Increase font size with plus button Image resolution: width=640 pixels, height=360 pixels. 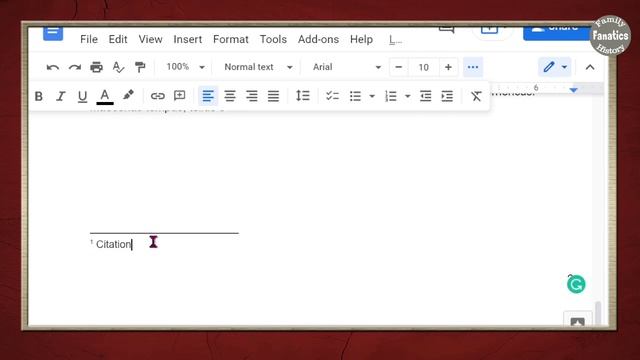click(448, 67)
